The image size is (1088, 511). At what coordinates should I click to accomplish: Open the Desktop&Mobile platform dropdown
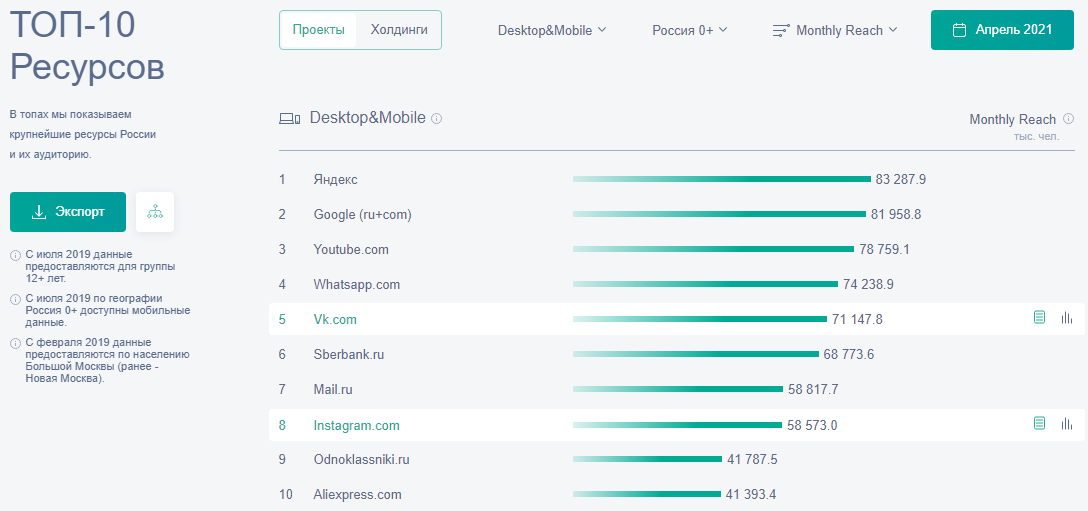[552, 30]
